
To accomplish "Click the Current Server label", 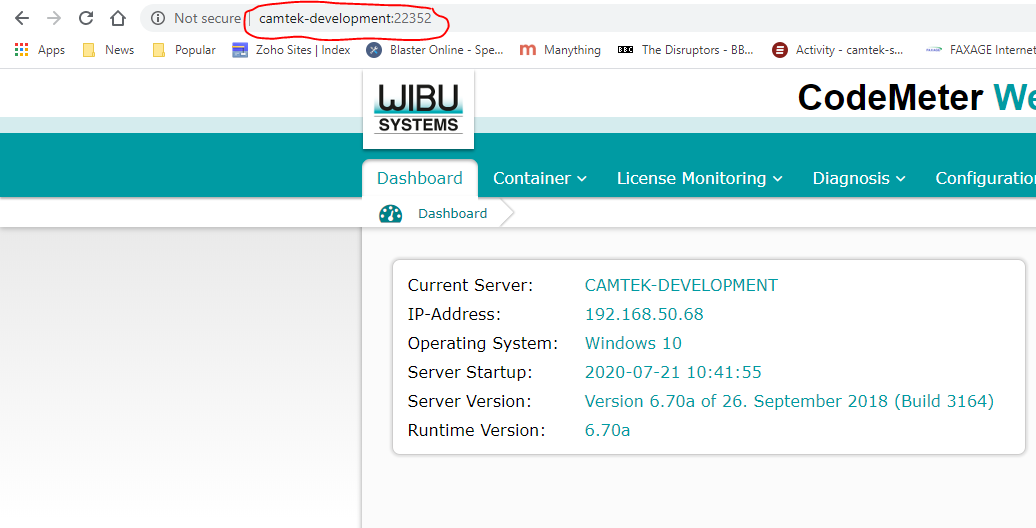I will pyautogui.click(x=470, y=285).
